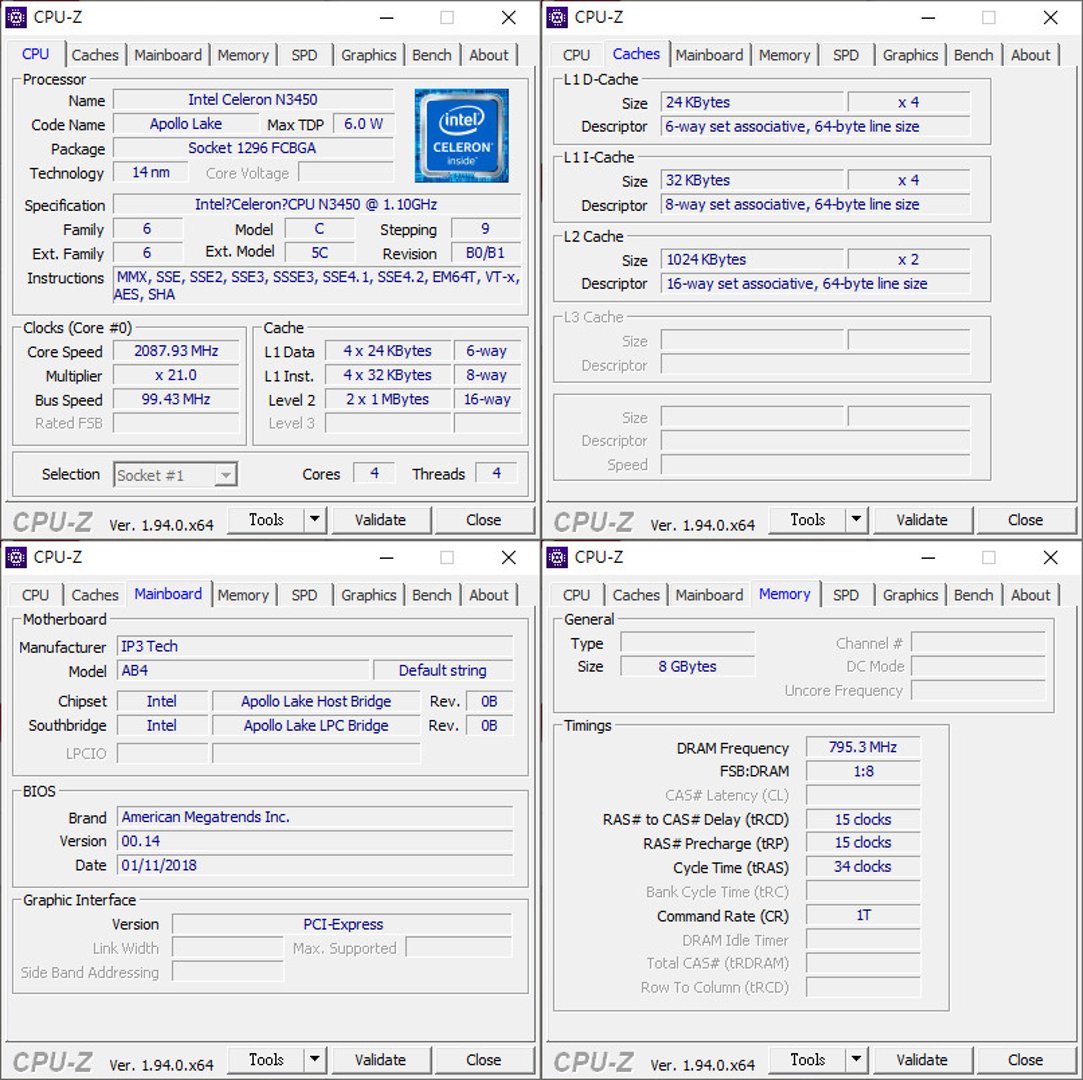
Task: Open the SPD tab in the Memory window
Action: [x=846, y=595]
